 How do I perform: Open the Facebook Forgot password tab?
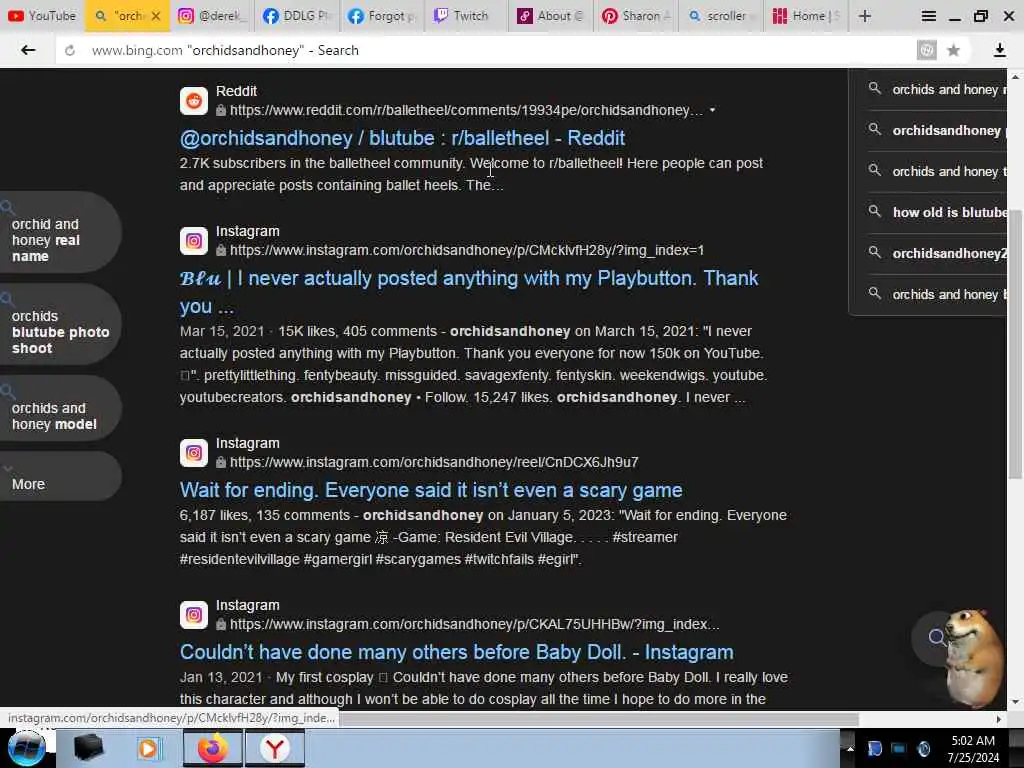[x=381, y=16]
